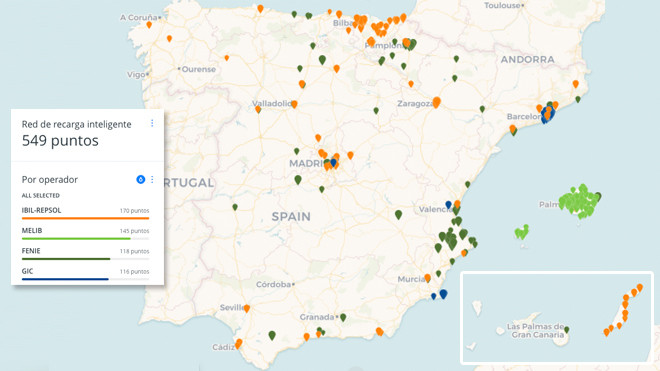This screenshot has height=371, width=660.
Task: Filter by the GIC operator row
Action: tap(85, 274)
